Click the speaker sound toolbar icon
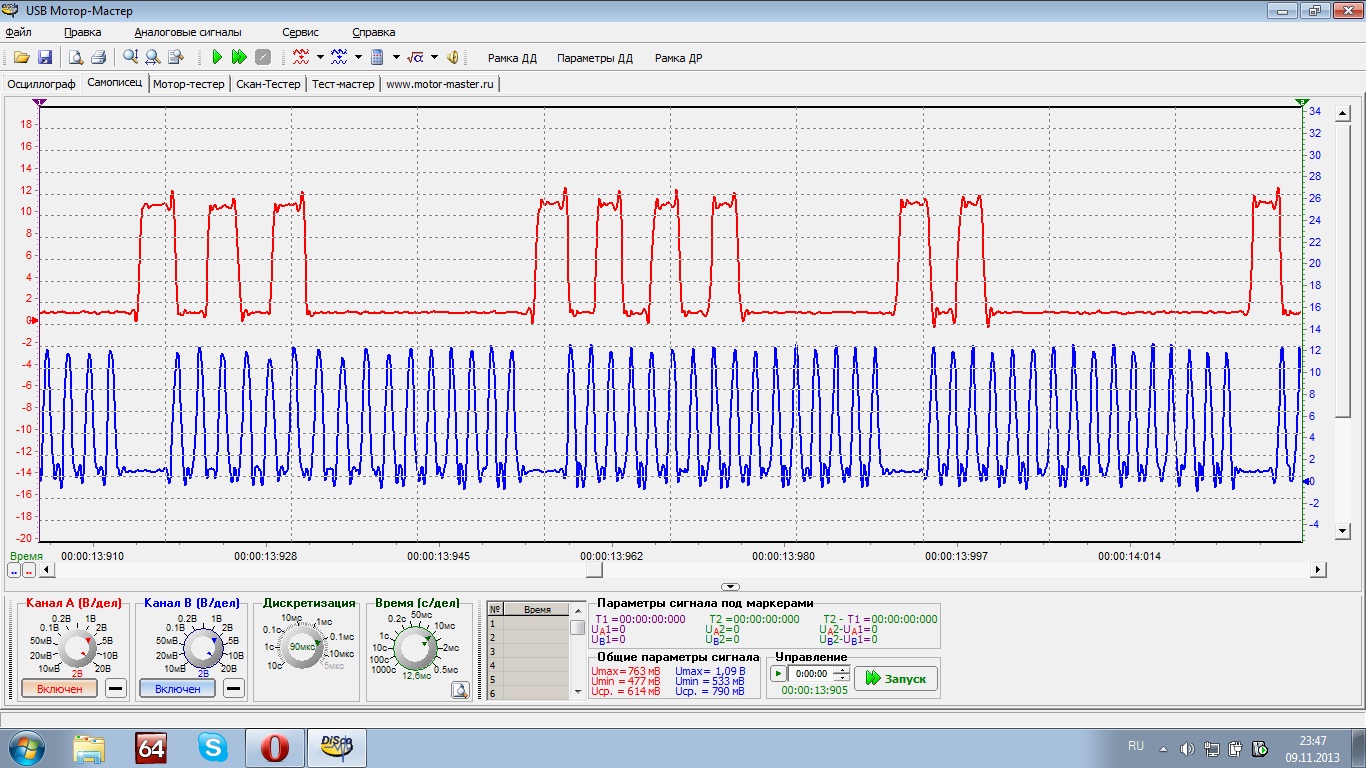This screenshot has width=1366, height=768. 453,58
